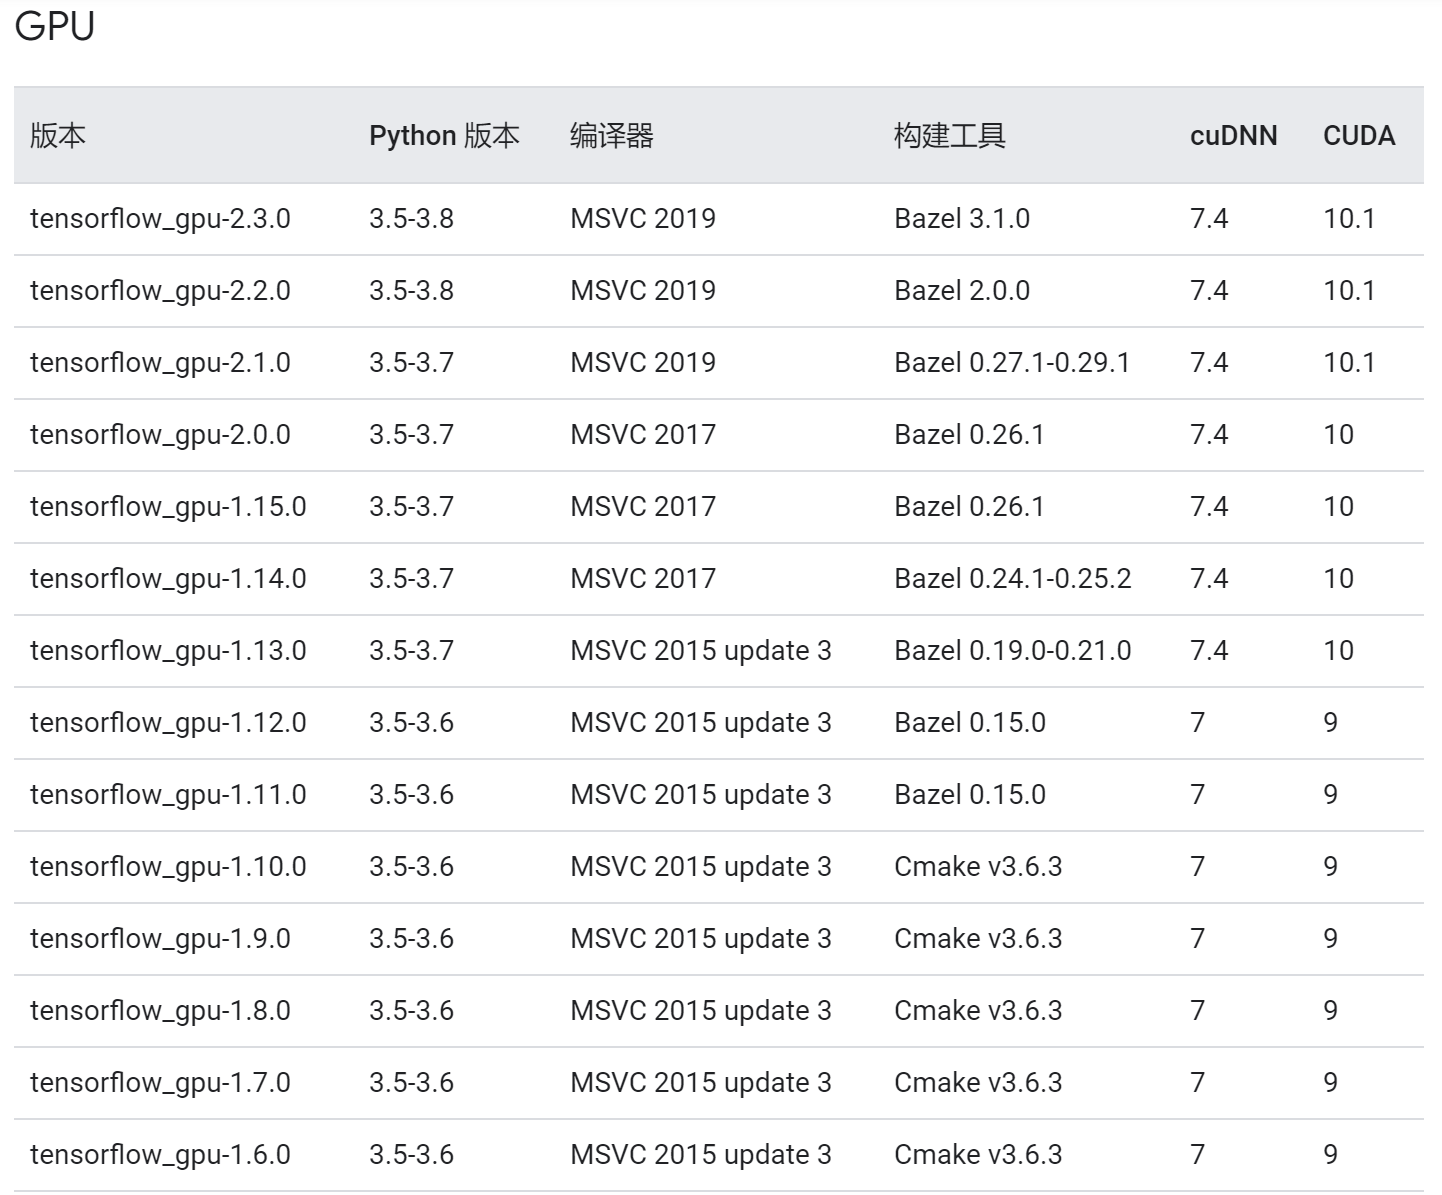1442x1195 pixels.
Task: Click Bazel 0.15.0 in tensorflow_gpu-1.12.0 row
Action: [x=970, y=723]
